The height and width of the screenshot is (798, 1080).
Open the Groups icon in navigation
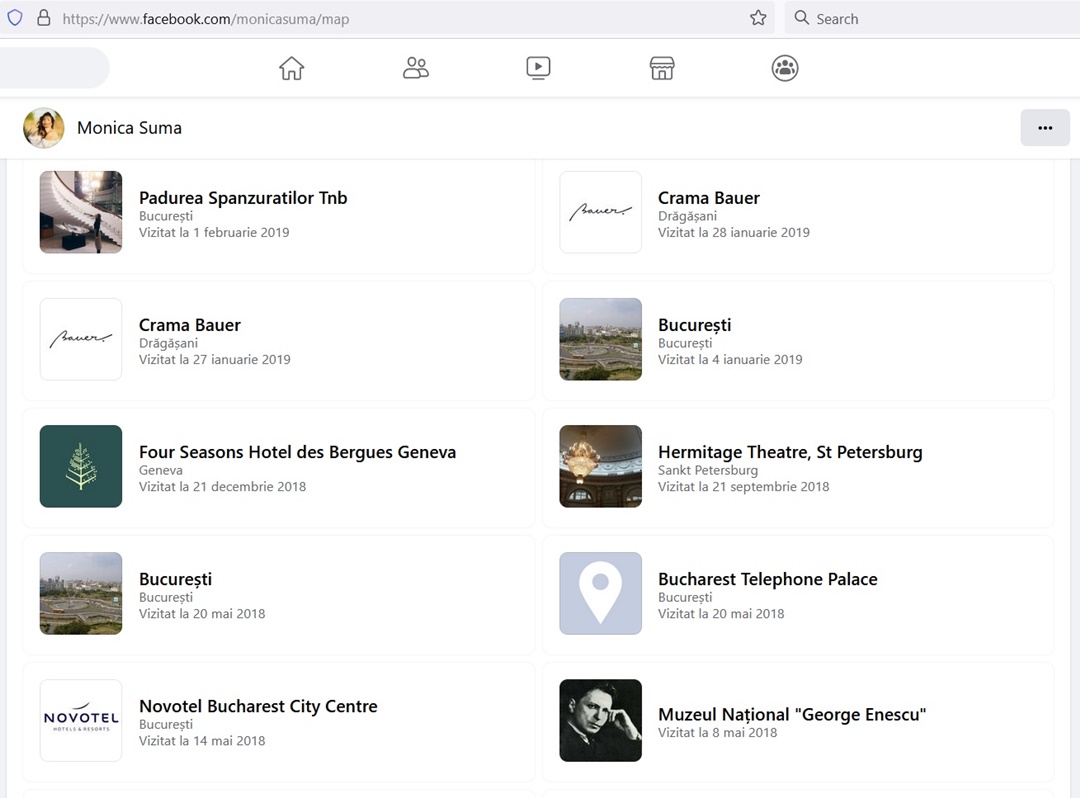click(x=785, y=68)
